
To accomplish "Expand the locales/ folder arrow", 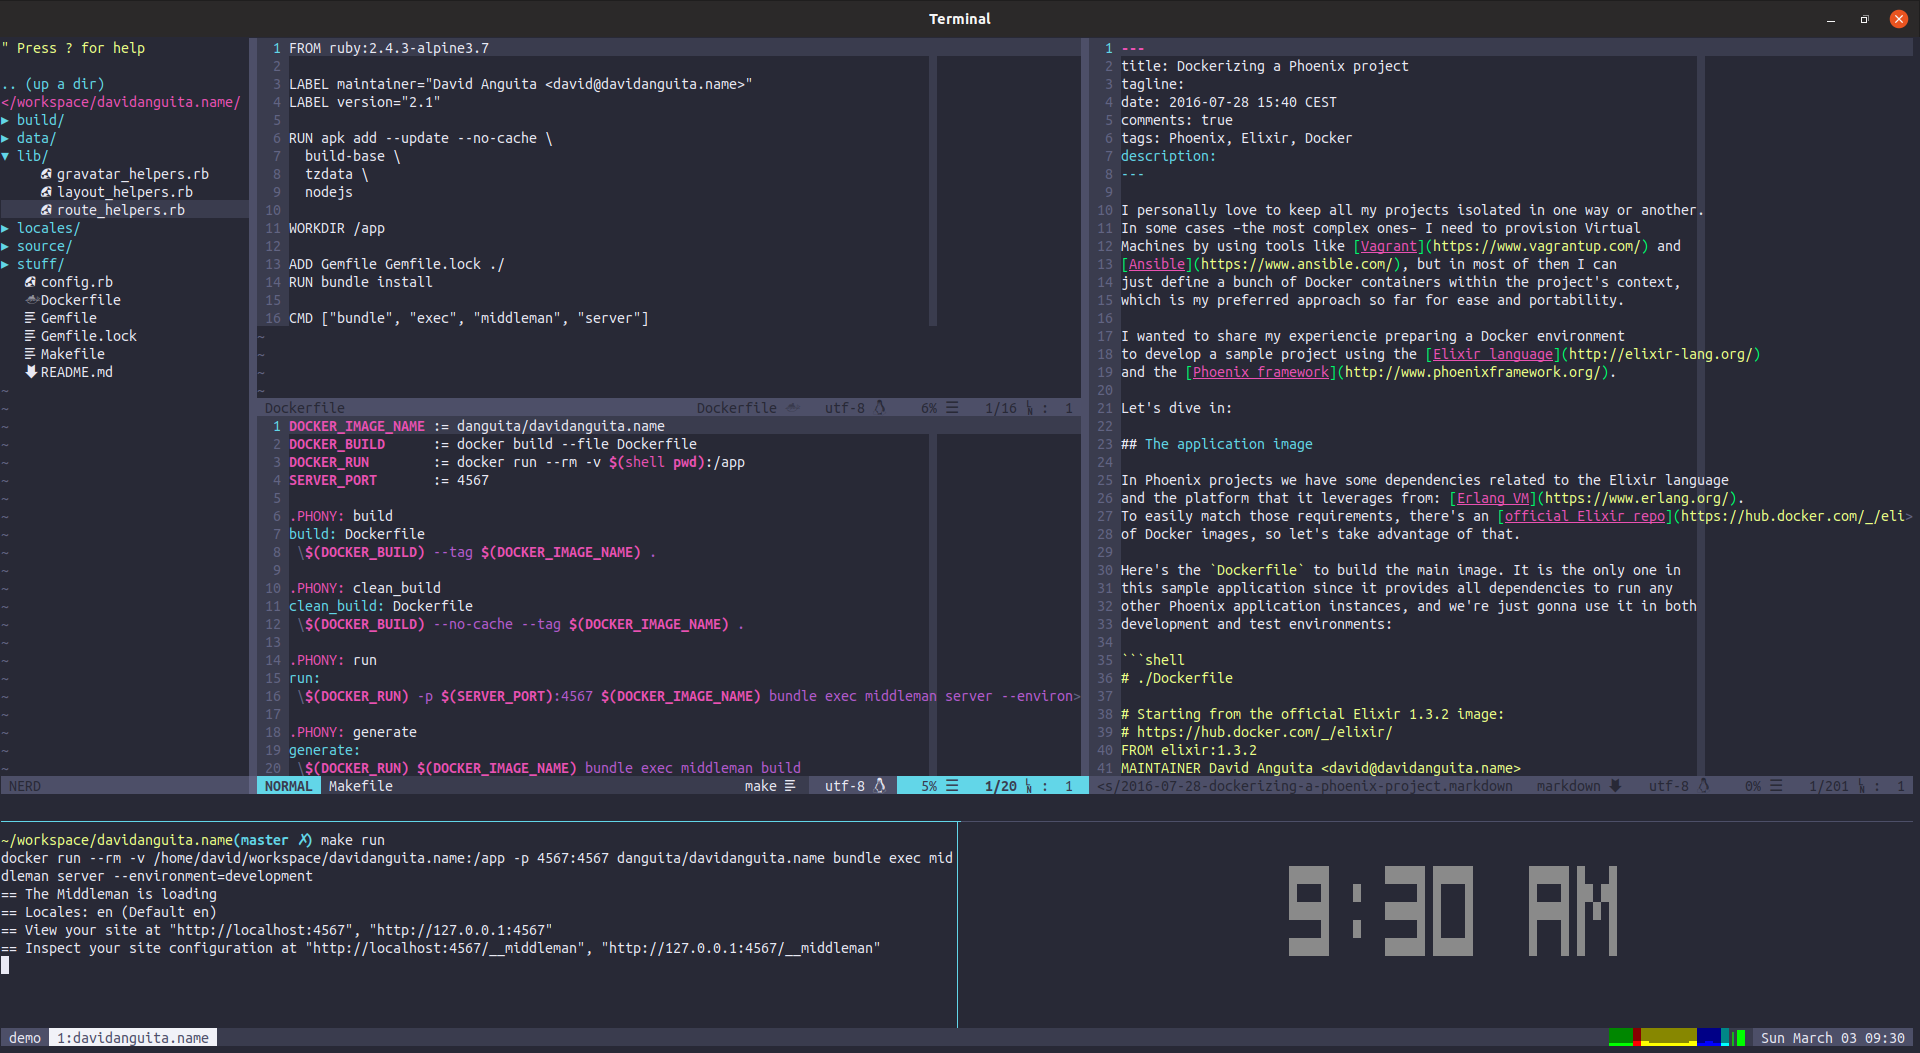I will (6, 228).
